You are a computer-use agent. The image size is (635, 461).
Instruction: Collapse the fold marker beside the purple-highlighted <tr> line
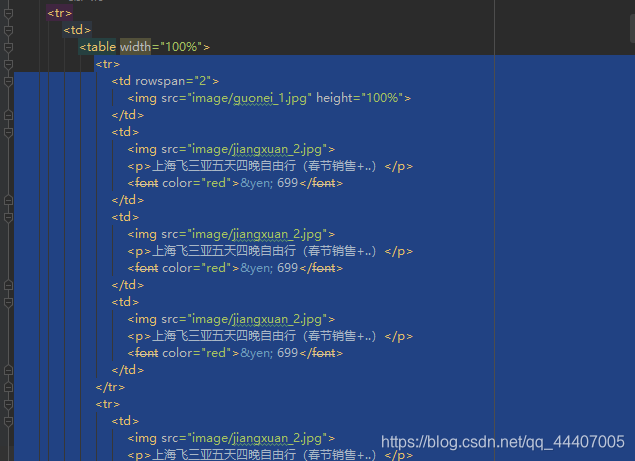tap(8, 13)
